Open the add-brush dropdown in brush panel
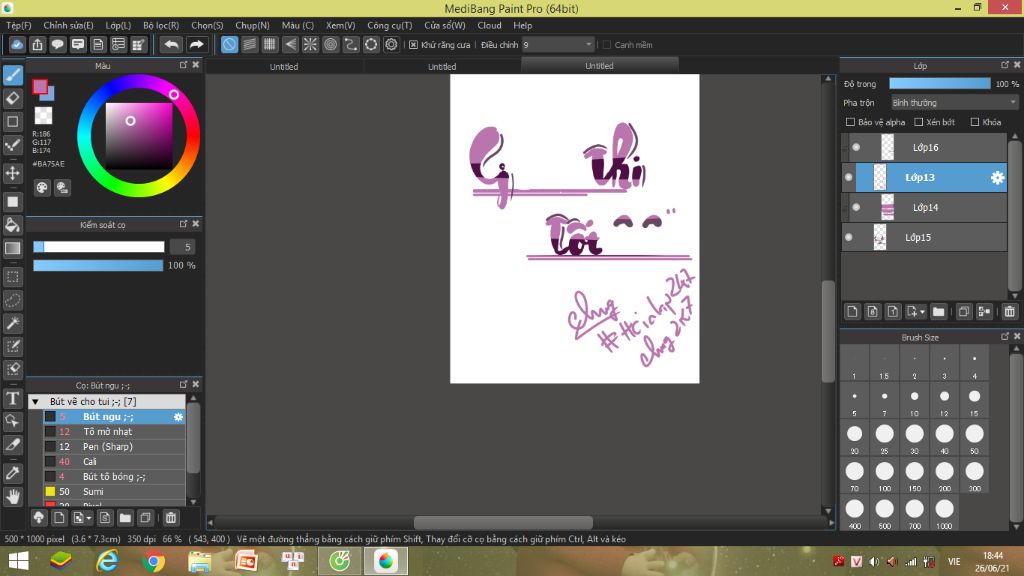 pos(82,518)
